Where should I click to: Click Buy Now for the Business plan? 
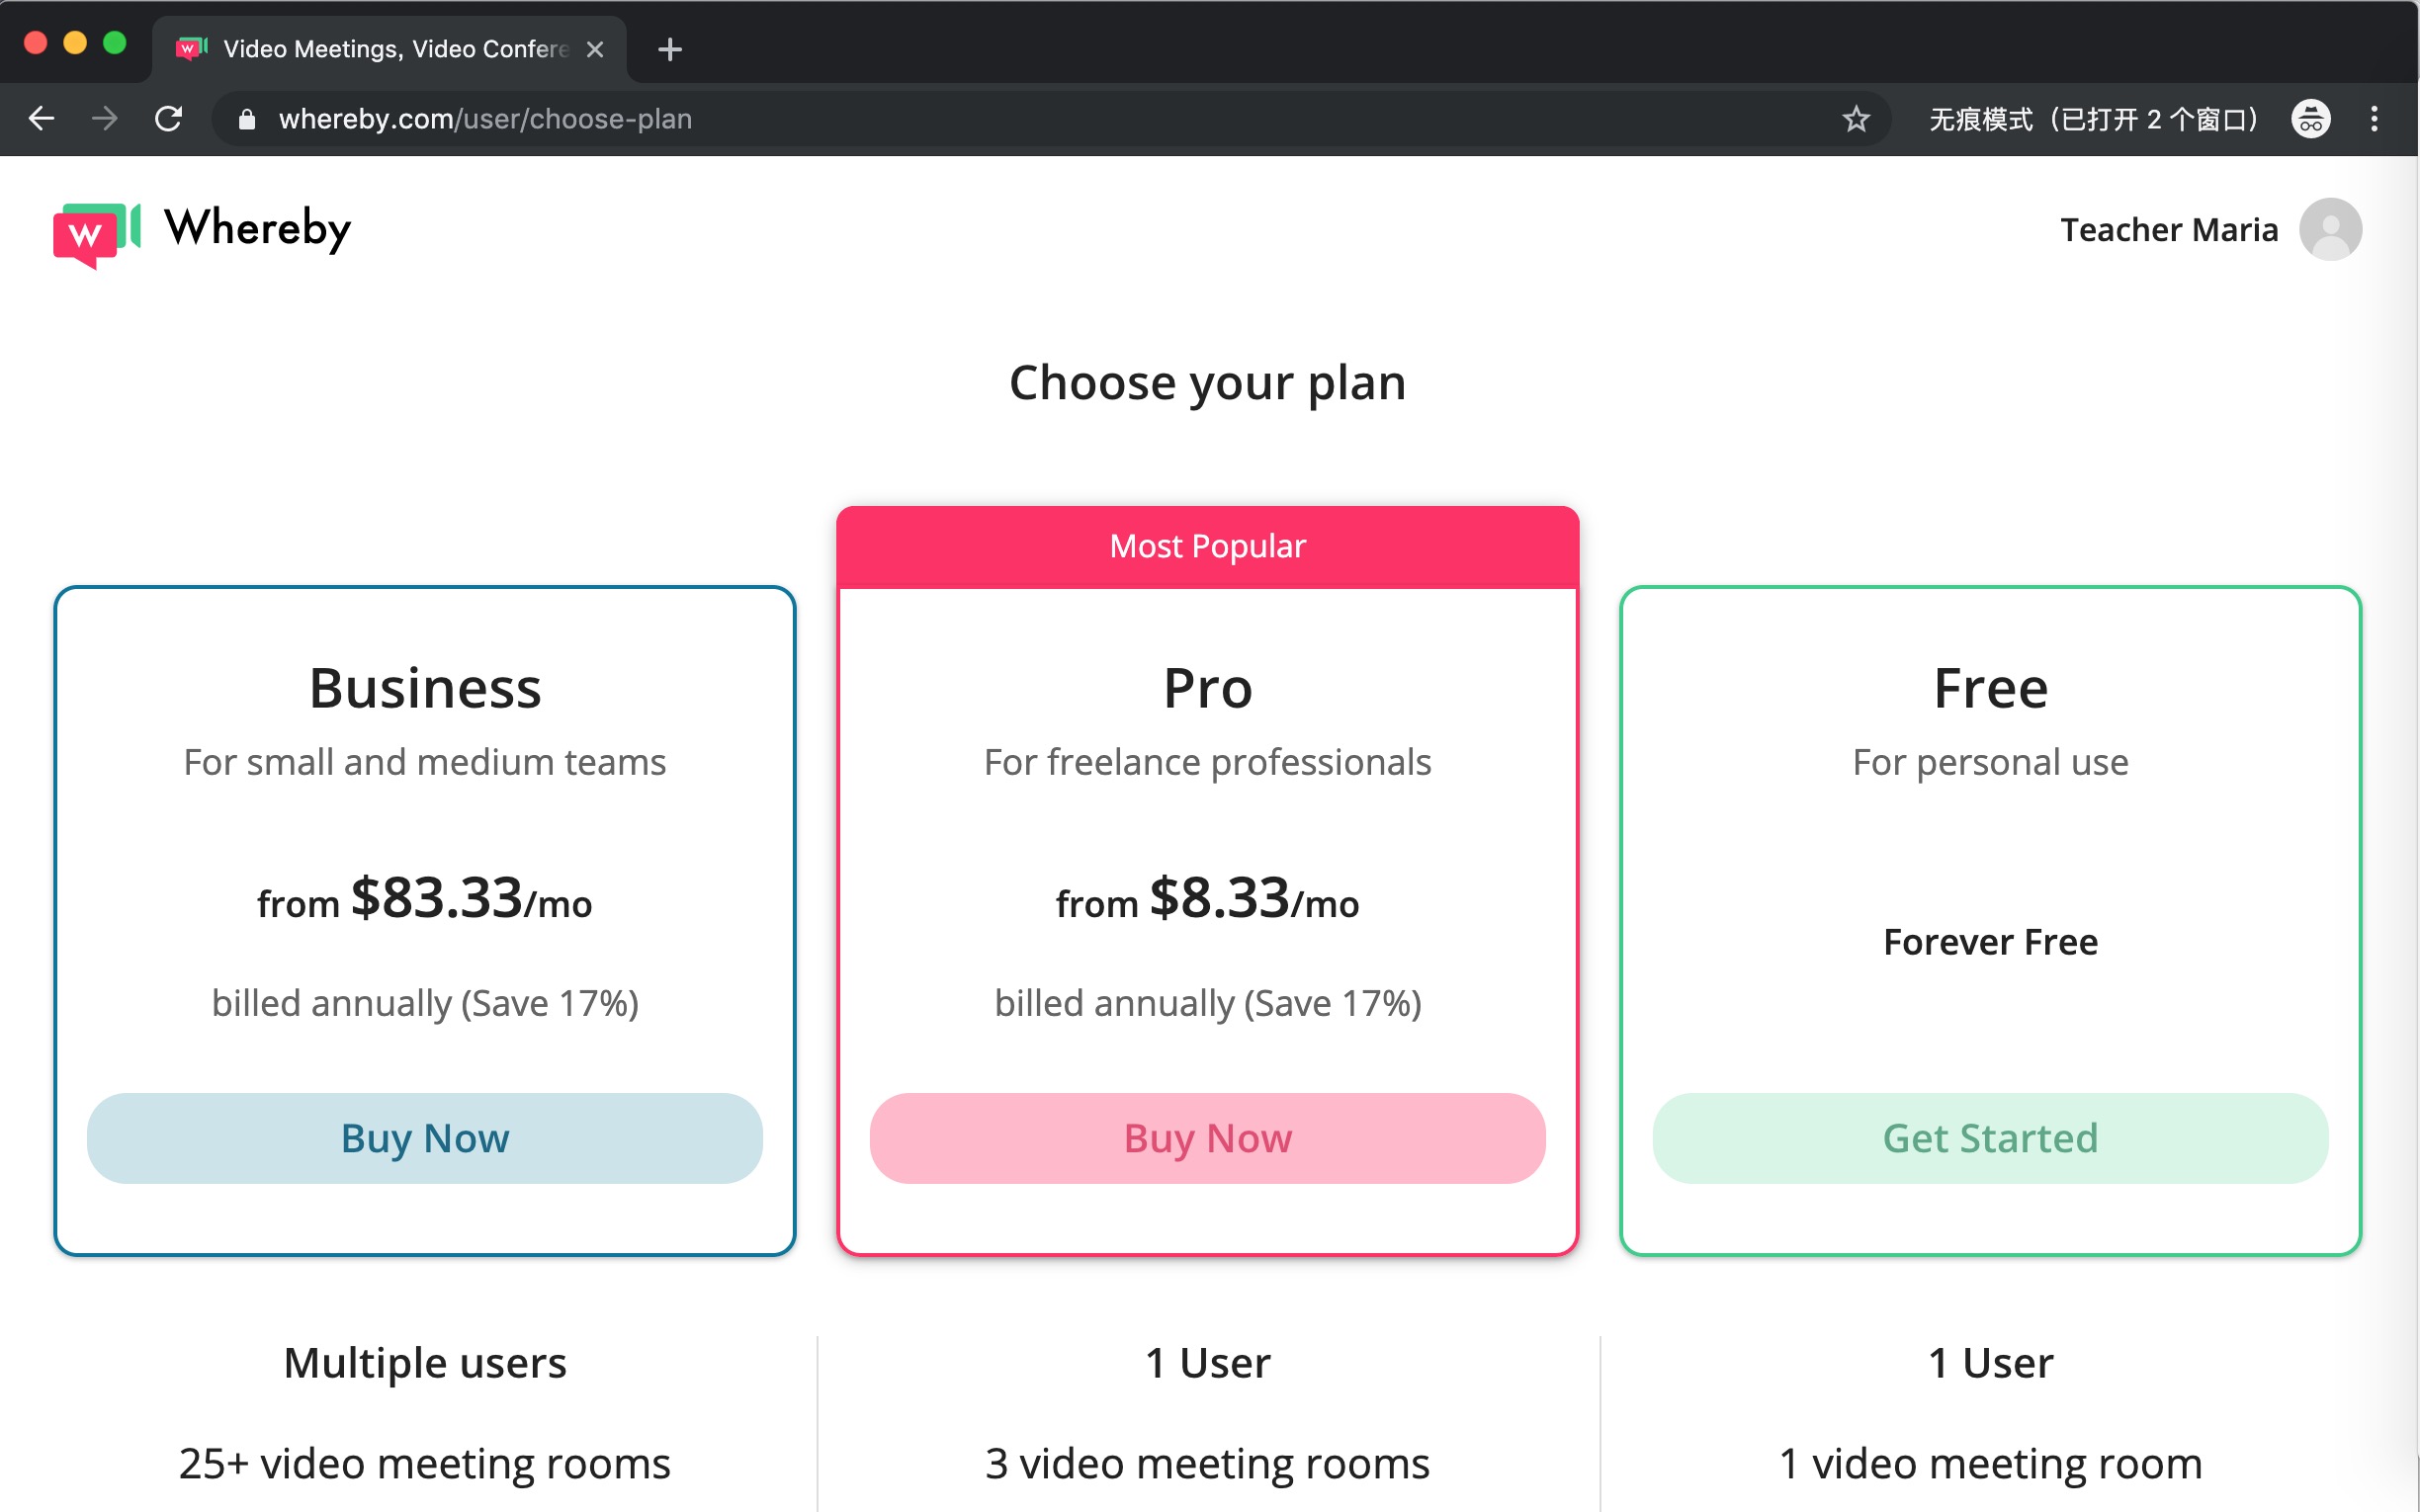[424, 1138]
